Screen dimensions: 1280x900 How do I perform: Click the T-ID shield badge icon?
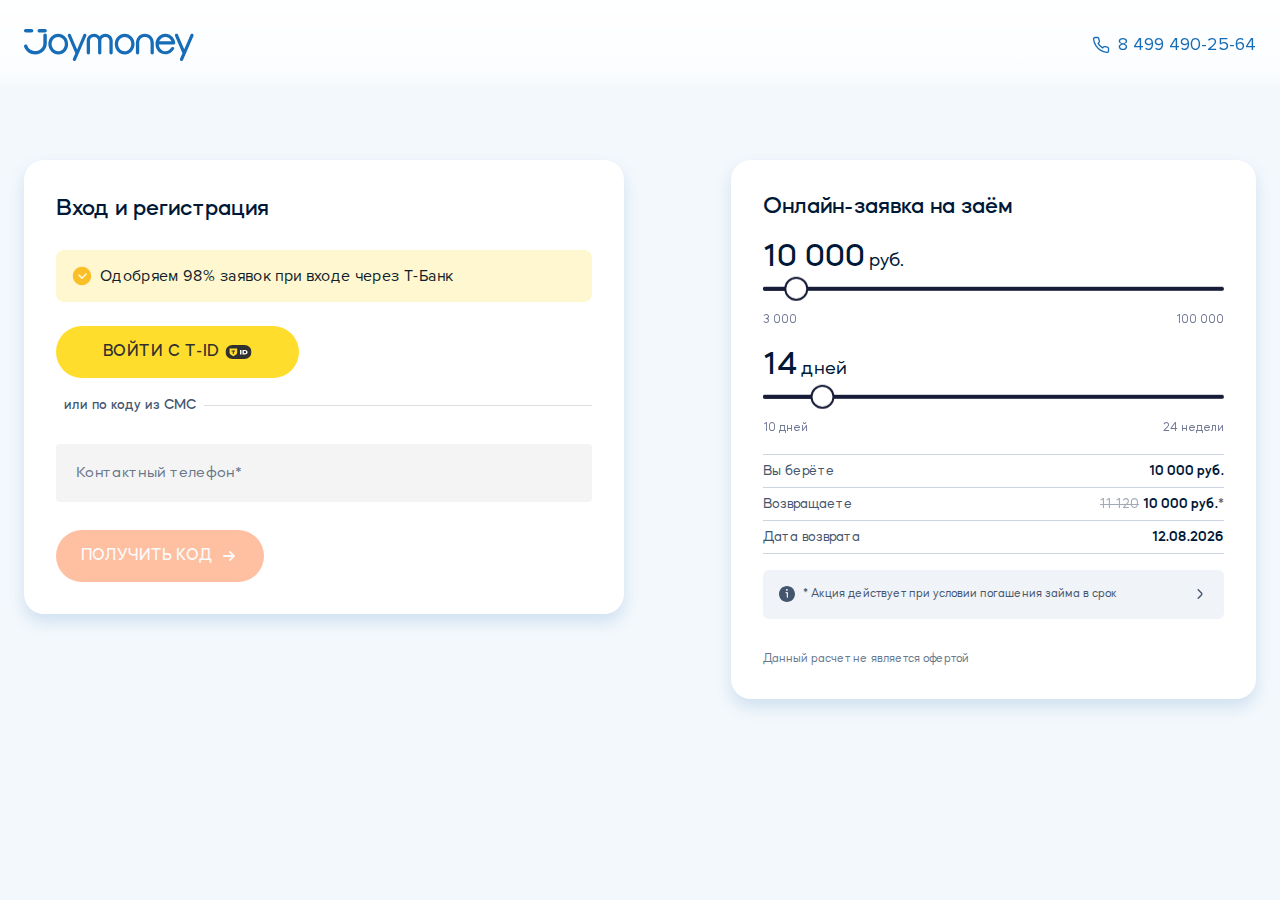pos(238,352)
